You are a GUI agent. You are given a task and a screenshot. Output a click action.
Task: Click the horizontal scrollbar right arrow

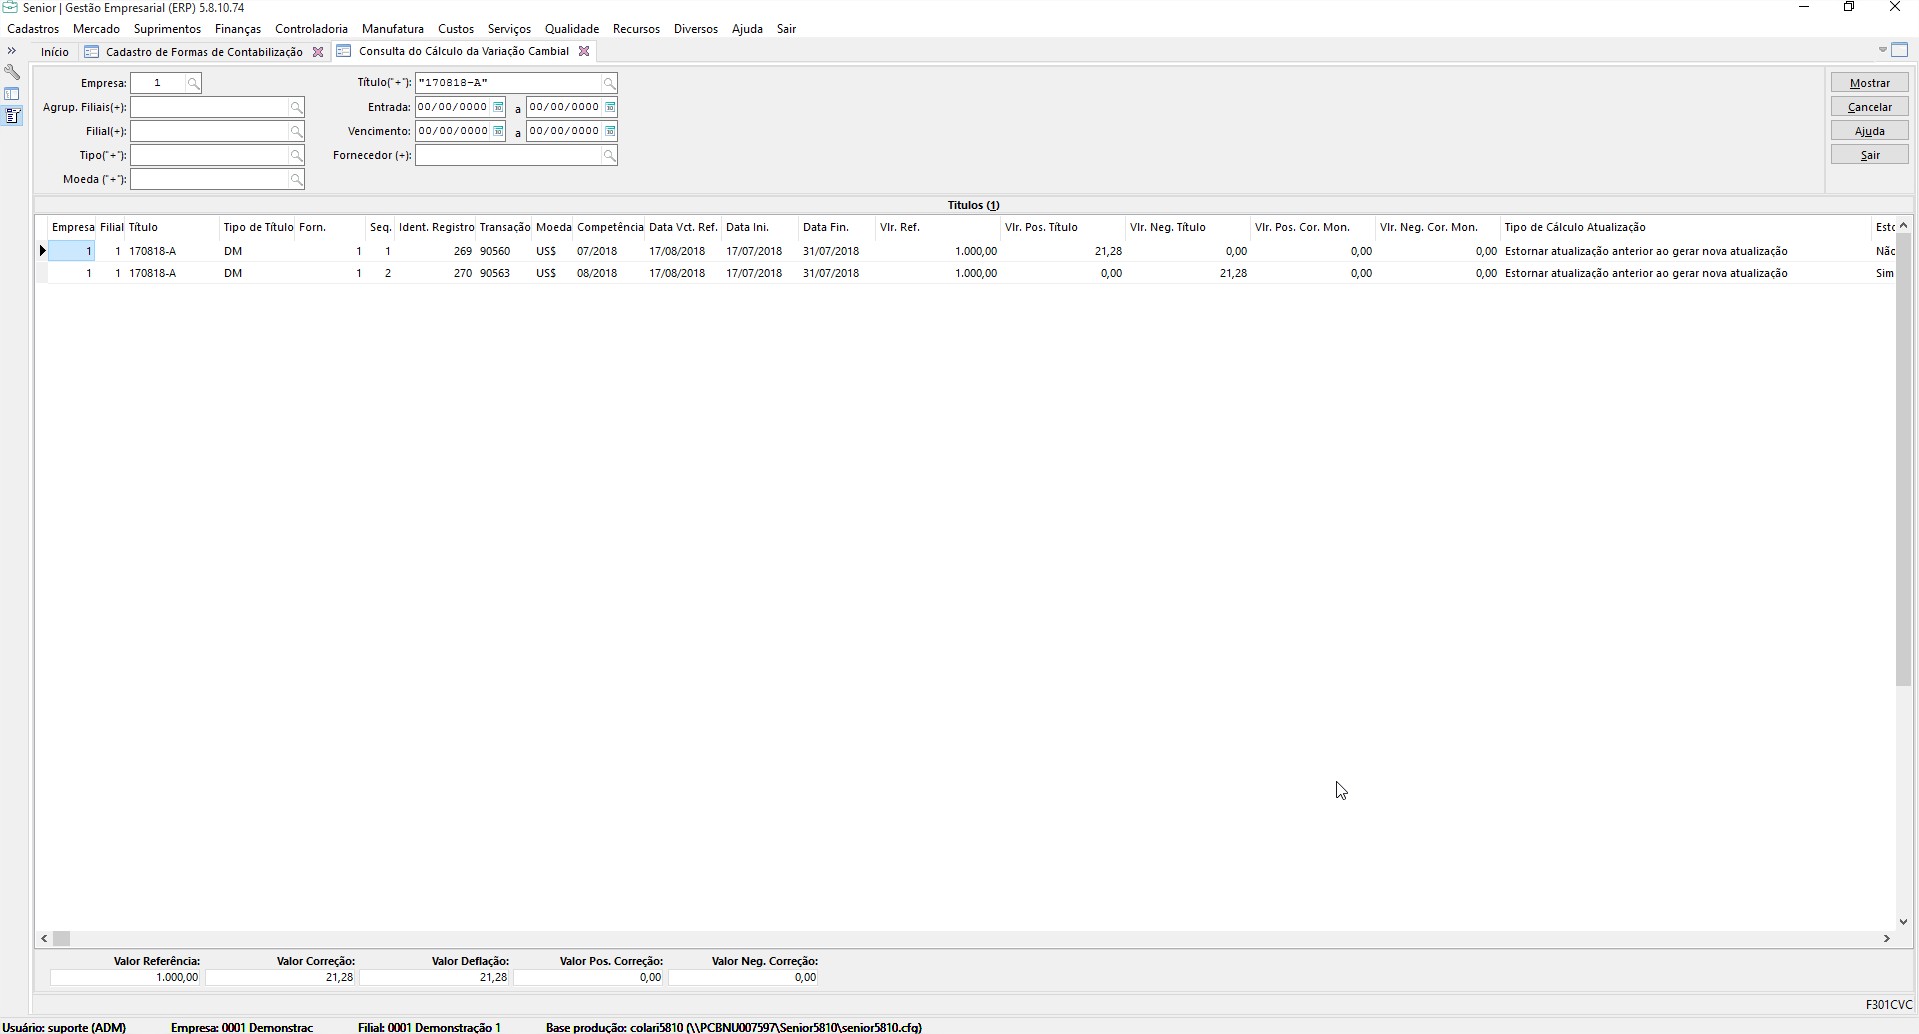tap(1886, 938)
